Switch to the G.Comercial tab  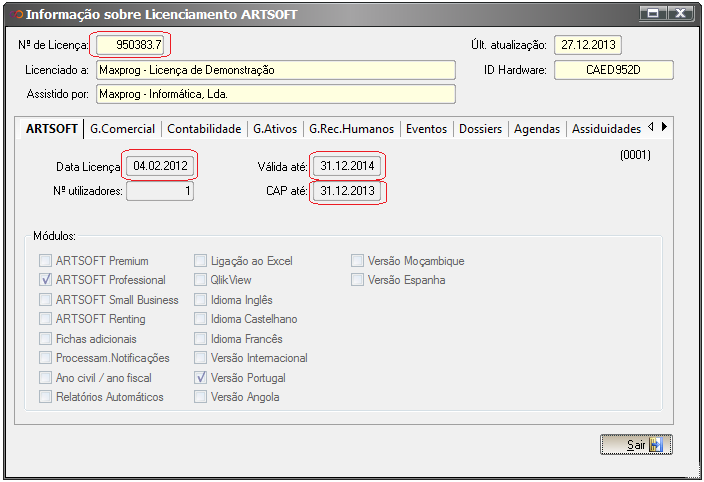tap(121, 129)
